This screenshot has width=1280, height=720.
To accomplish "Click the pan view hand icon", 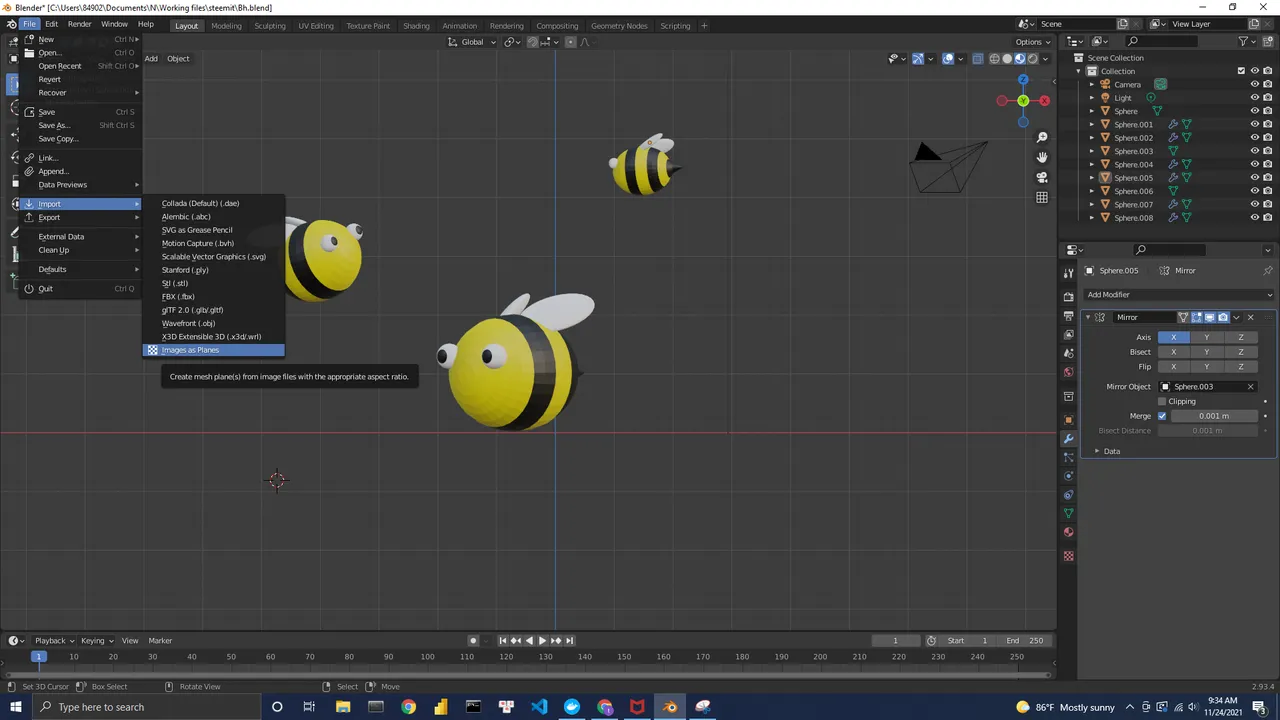I will click(1042, 157).
